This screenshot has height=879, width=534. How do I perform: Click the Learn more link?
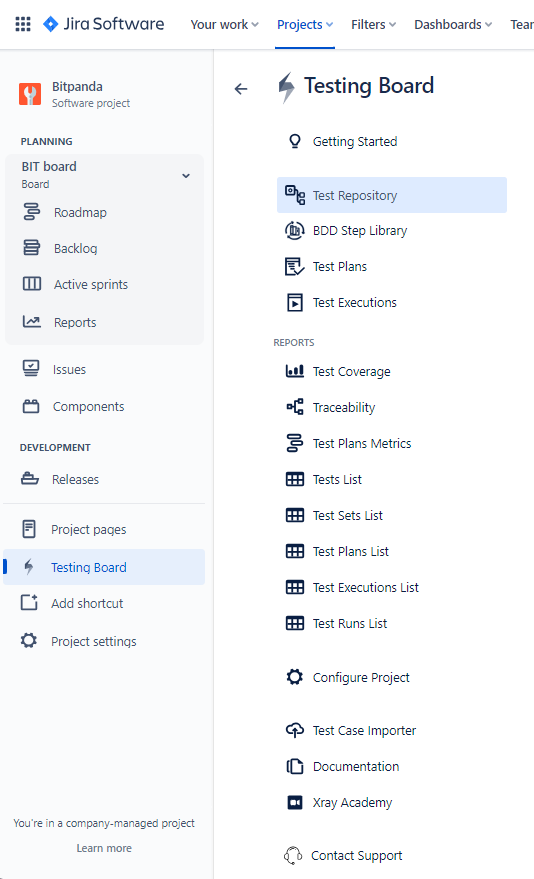[104, 848]
